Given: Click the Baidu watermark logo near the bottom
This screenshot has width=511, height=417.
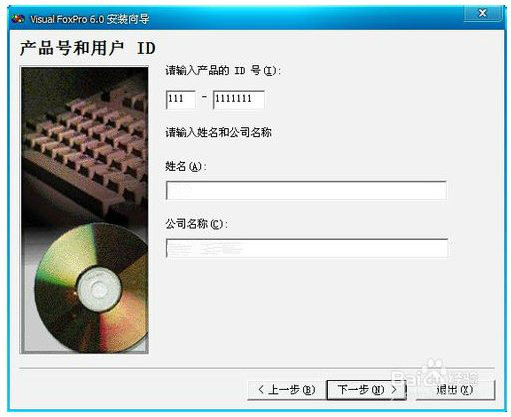Looking at the screenshot, I should pos(435,375).
